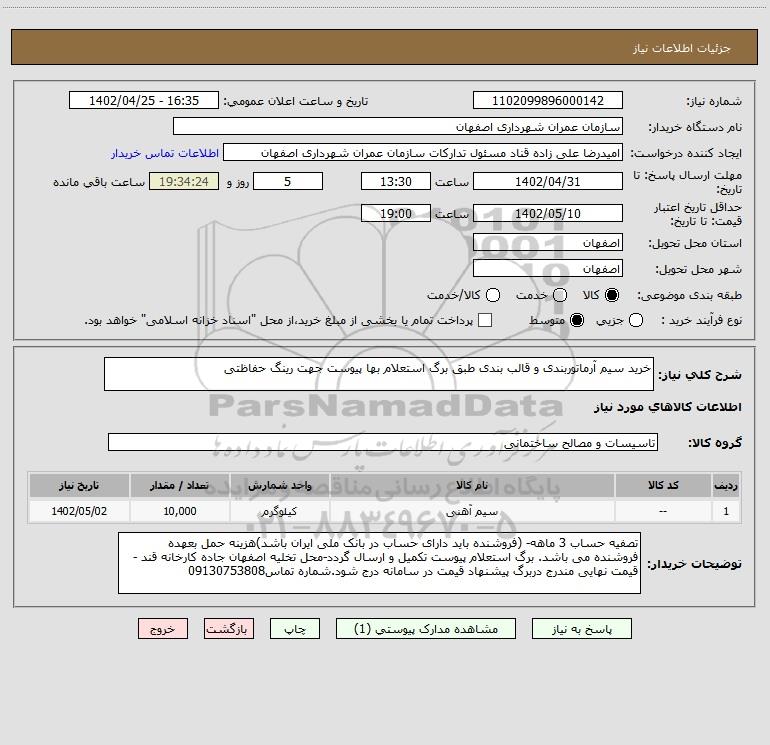The width and height of the screenshot is (770, 745).
Task: Click the quantity cell 10,000
Action: pyautogui.click(x=179, y=511)
